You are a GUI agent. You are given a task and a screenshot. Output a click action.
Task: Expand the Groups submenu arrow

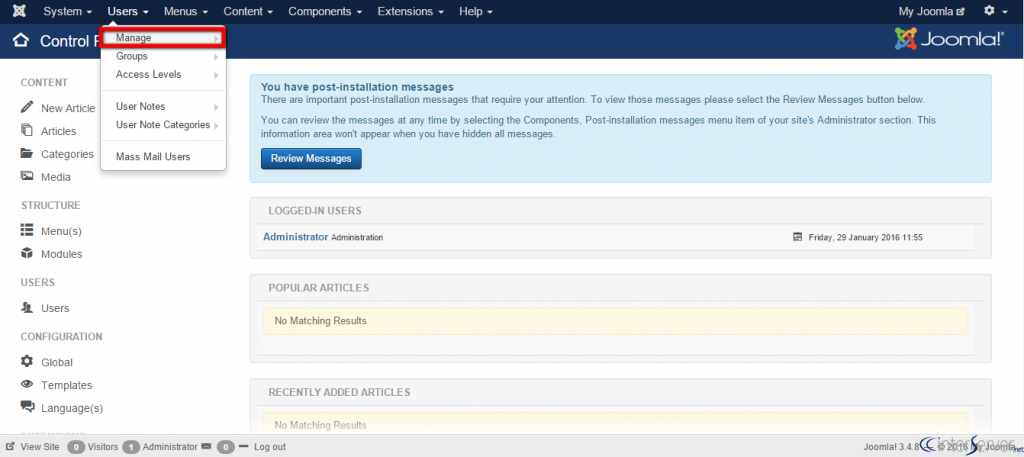tap(216, 57)
